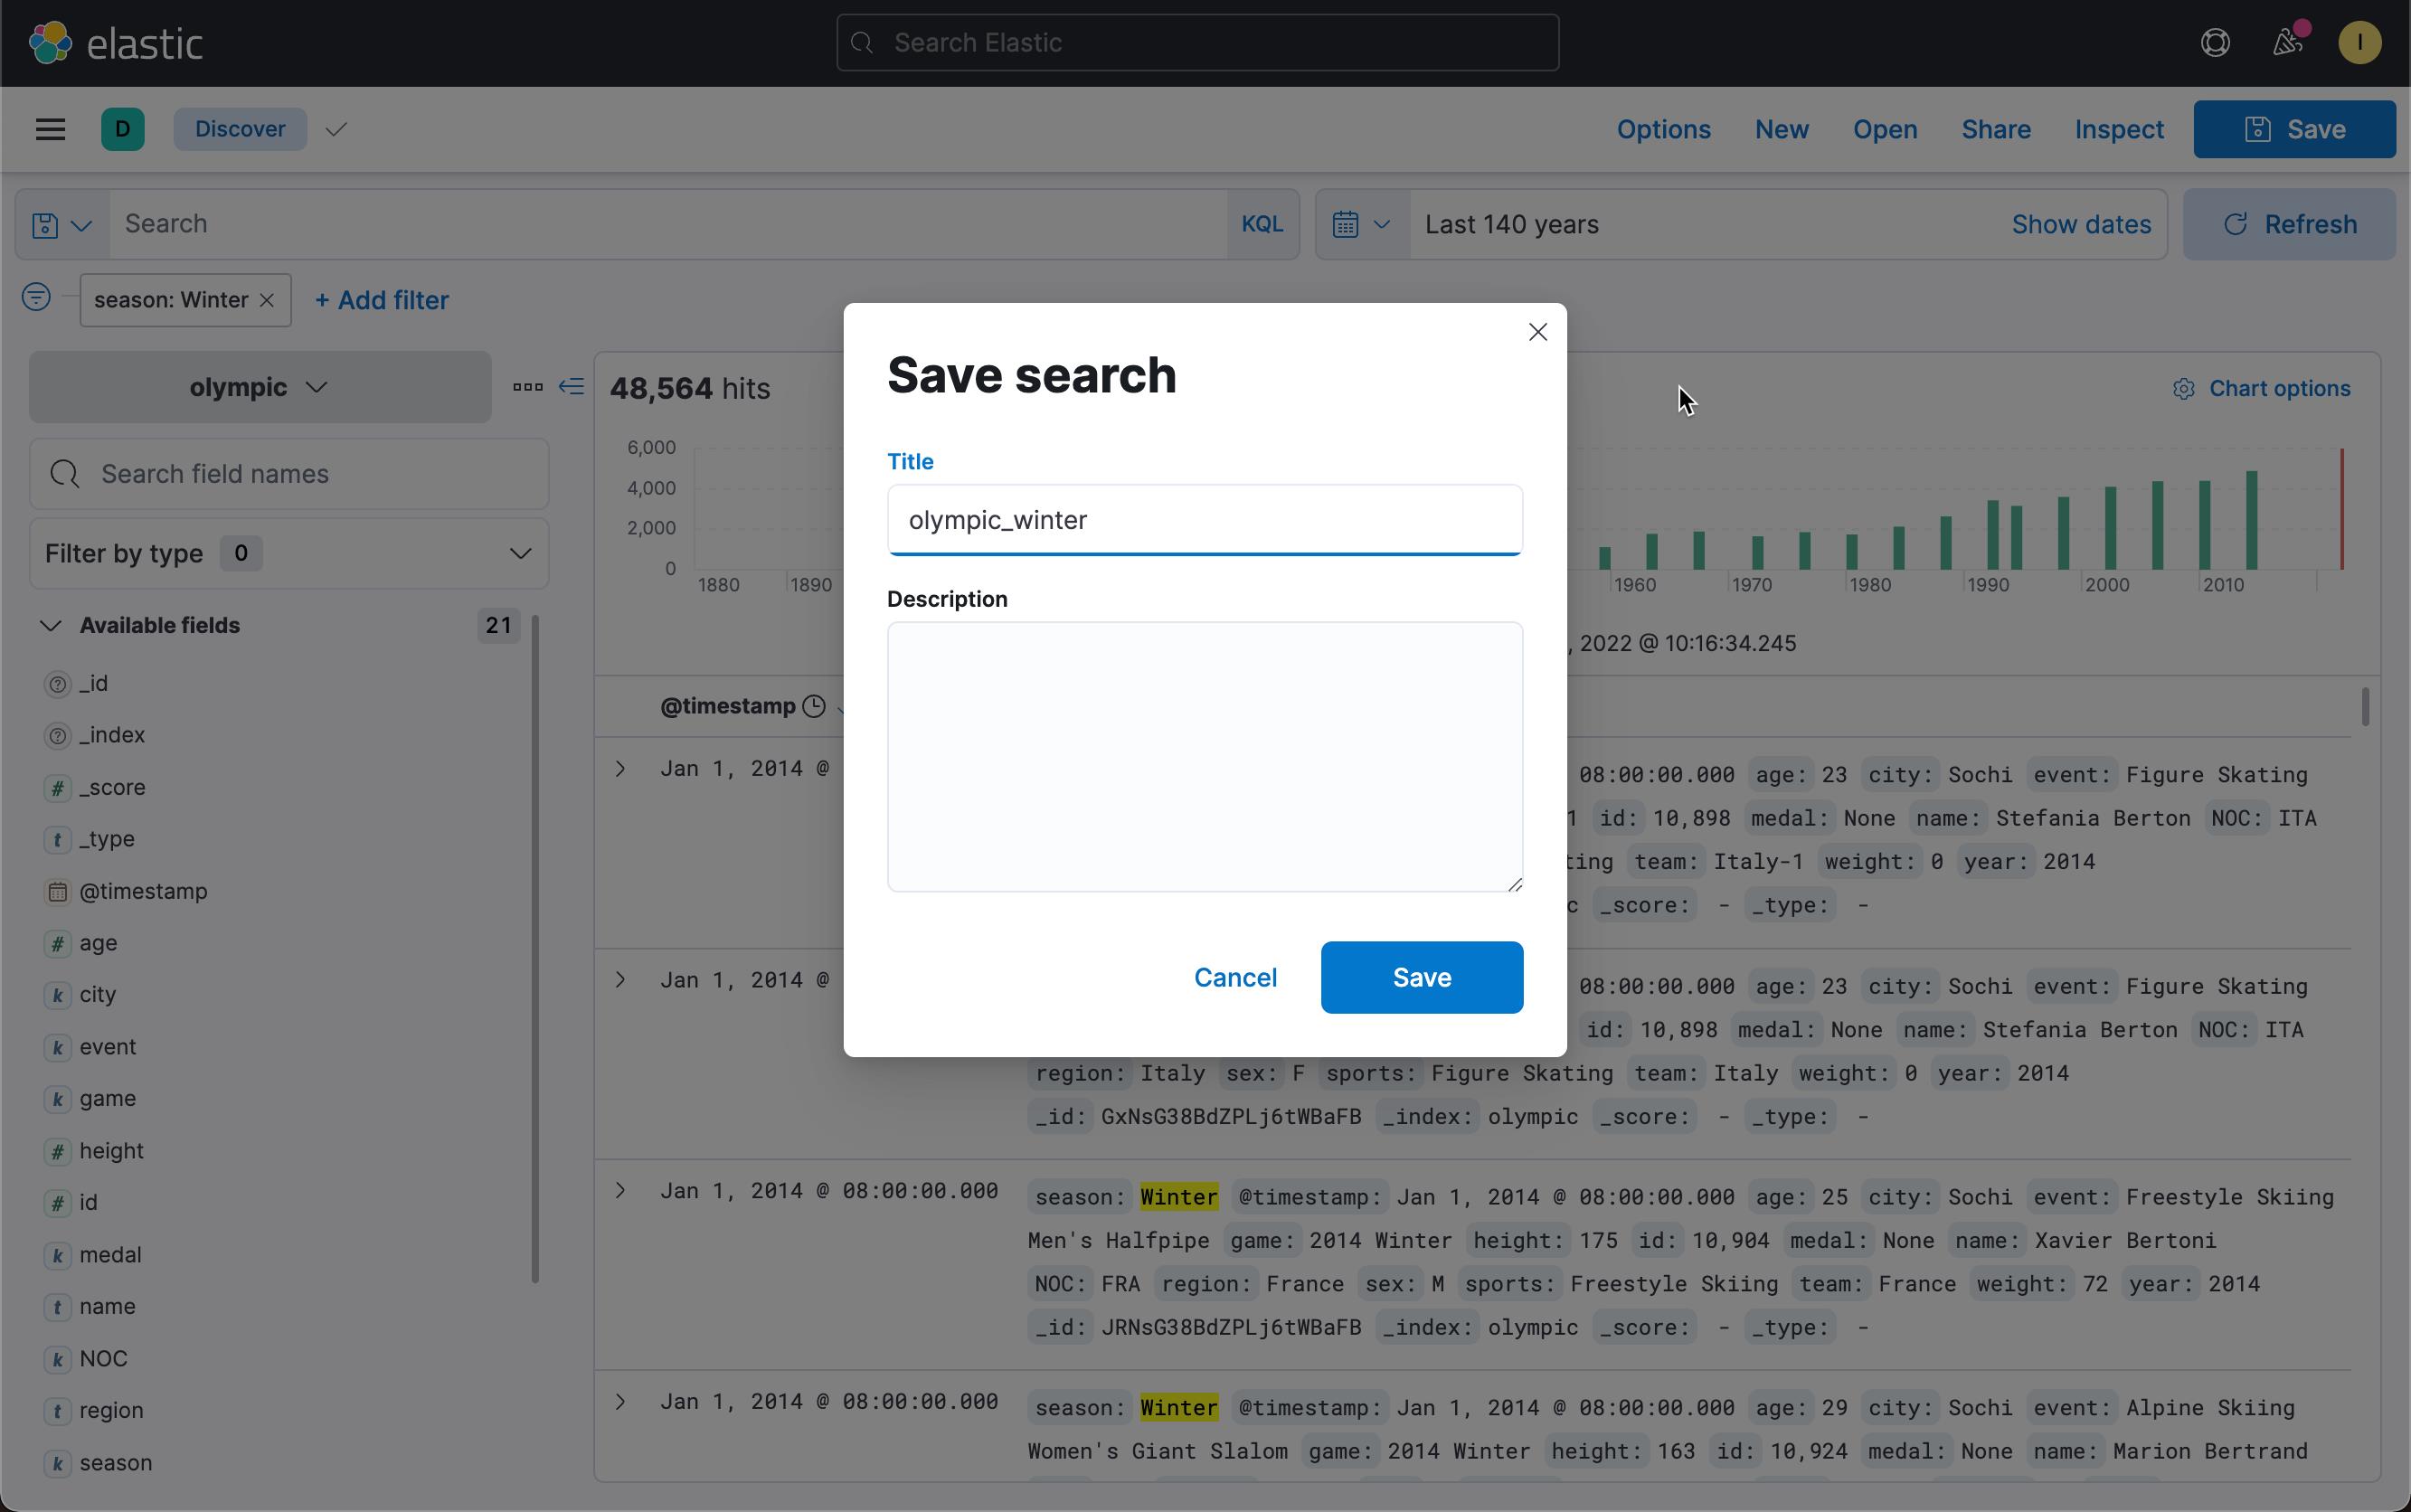Click the Chart options gear icon
2411x1512 pixels.
(2183, 389)
